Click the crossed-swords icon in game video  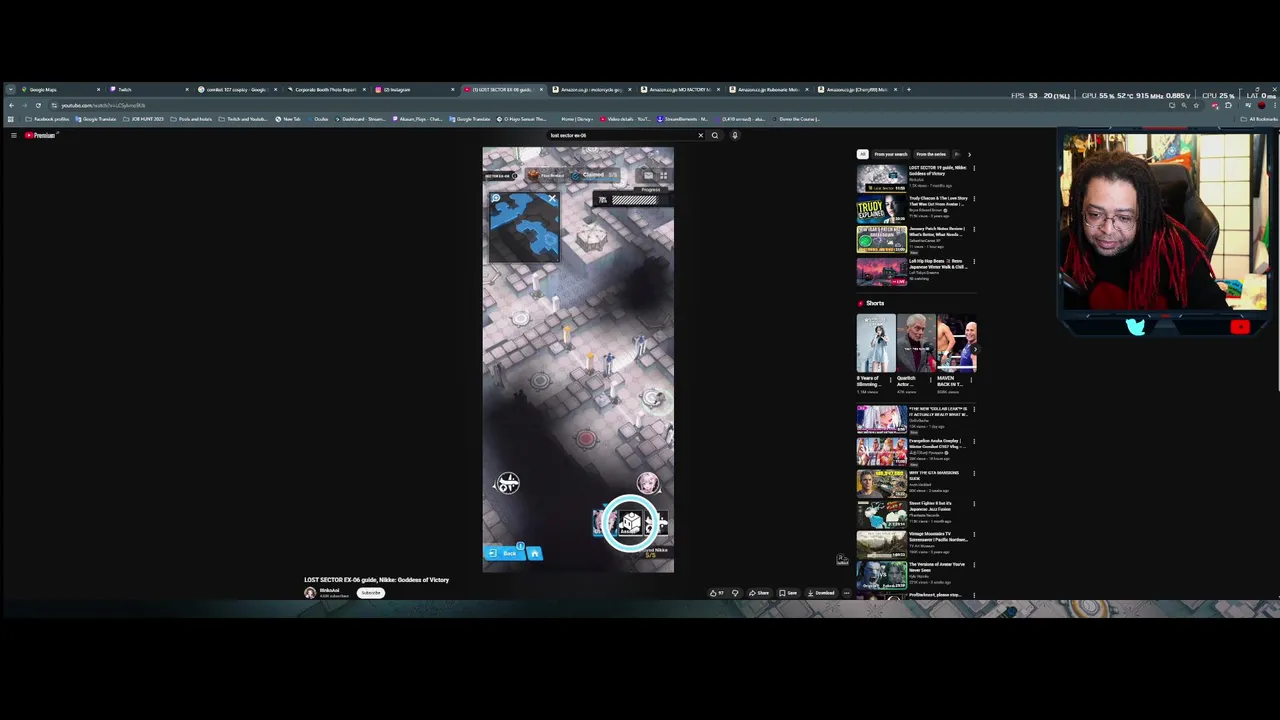click(x=508, y=484)
